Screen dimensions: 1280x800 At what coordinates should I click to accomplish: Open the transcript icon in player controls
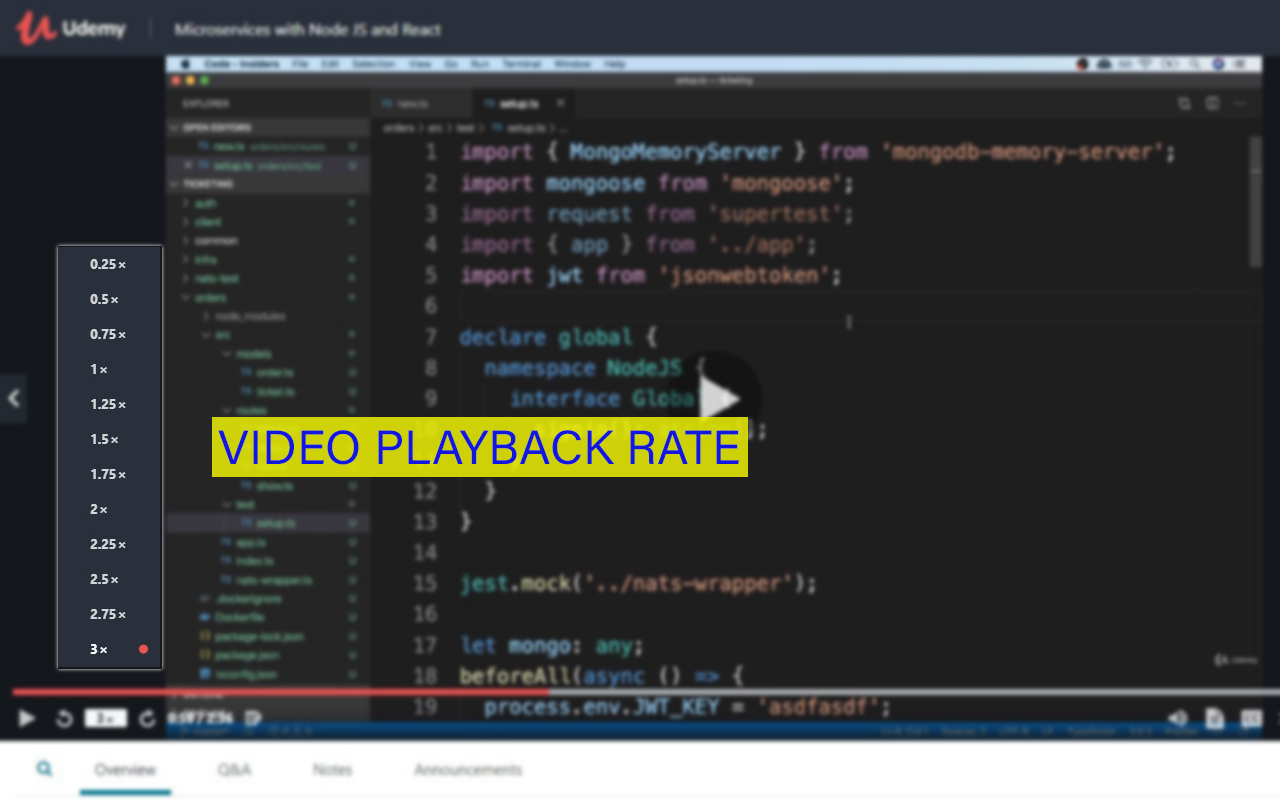(x=1214, y=718)
